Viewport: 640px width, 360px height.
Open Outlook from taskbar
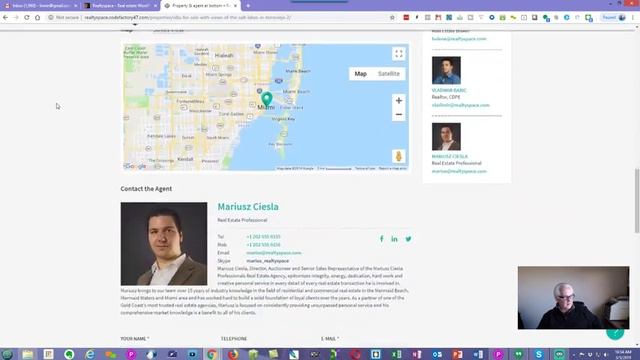click(x=437, y=354)
